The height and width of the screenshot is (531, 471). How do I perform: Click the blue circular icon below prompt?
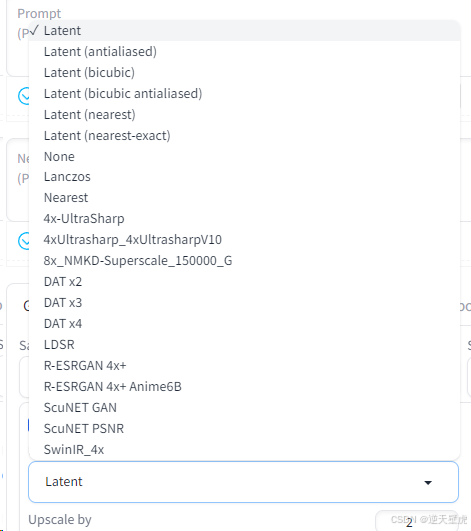[x=24, y=96]
